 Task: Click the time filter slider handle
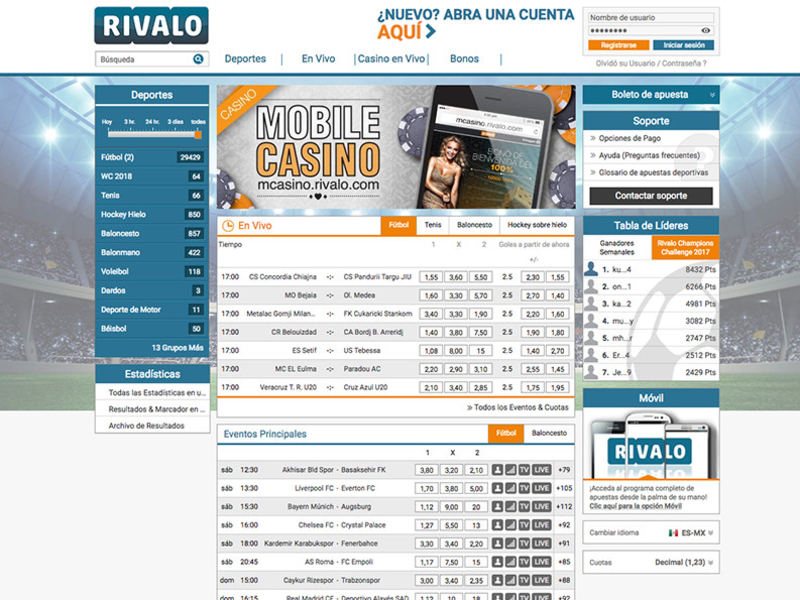(x=198, y=134)
